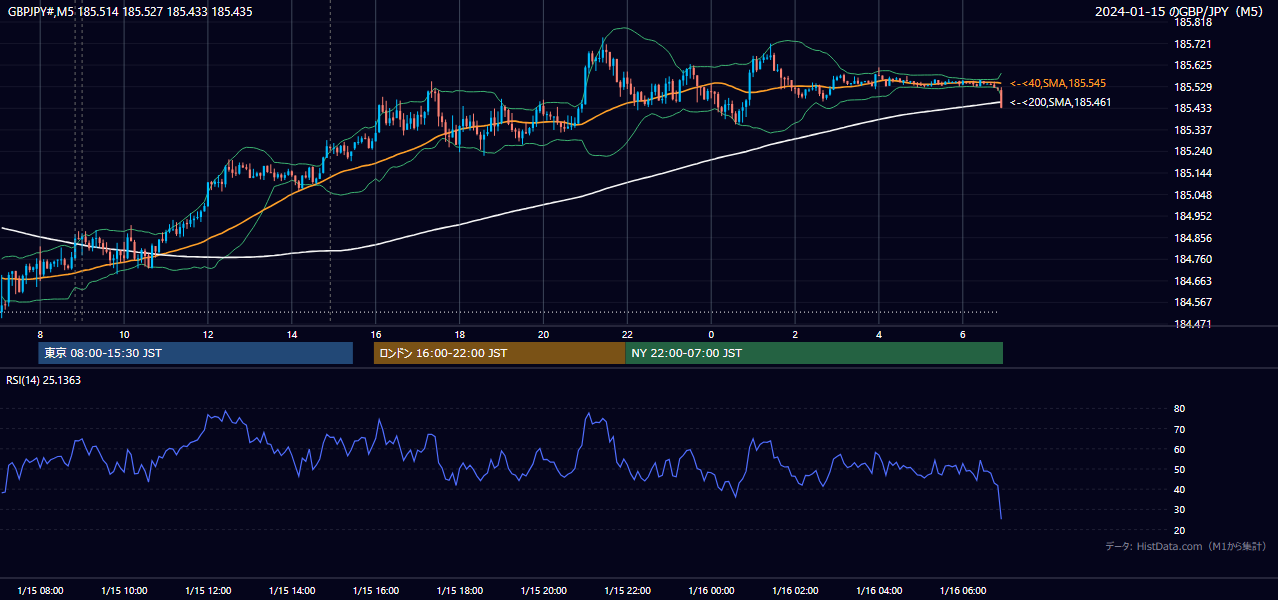Click price axis value 185.433
This screenshot has width=1278, height=600.
click(1192, 108)
